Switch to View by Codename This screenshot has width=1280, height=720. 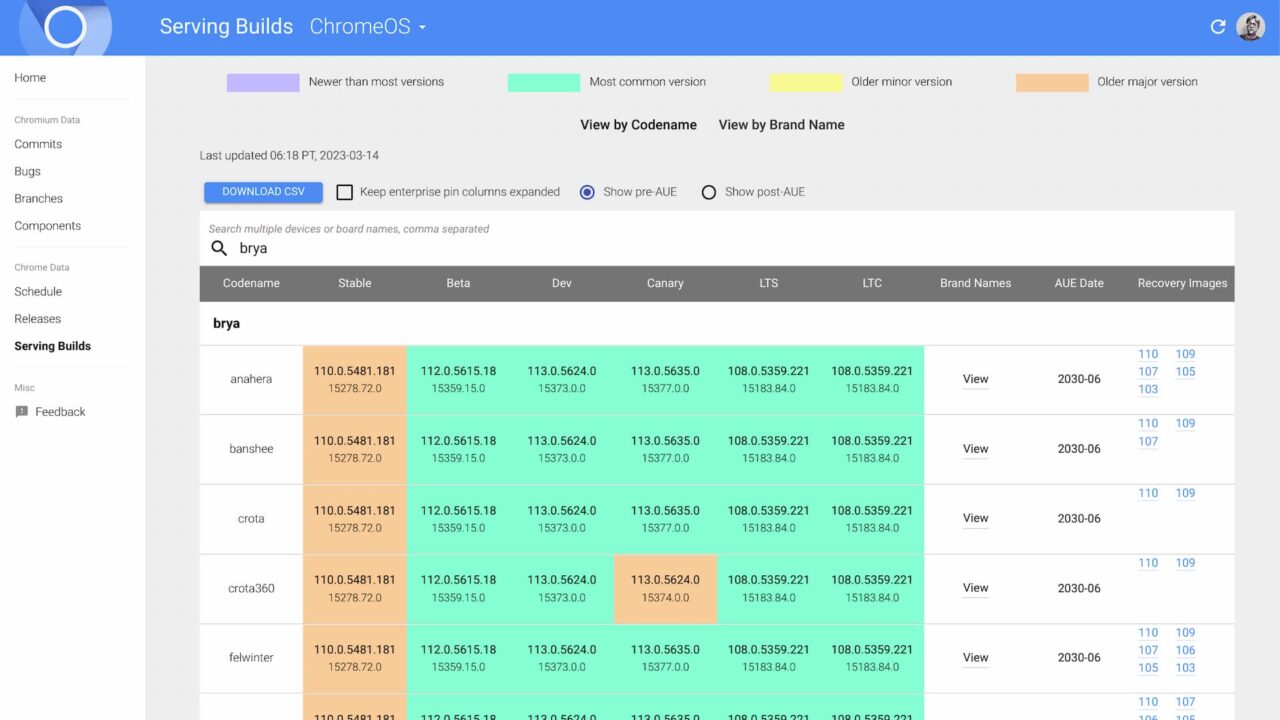coord(638,125)
